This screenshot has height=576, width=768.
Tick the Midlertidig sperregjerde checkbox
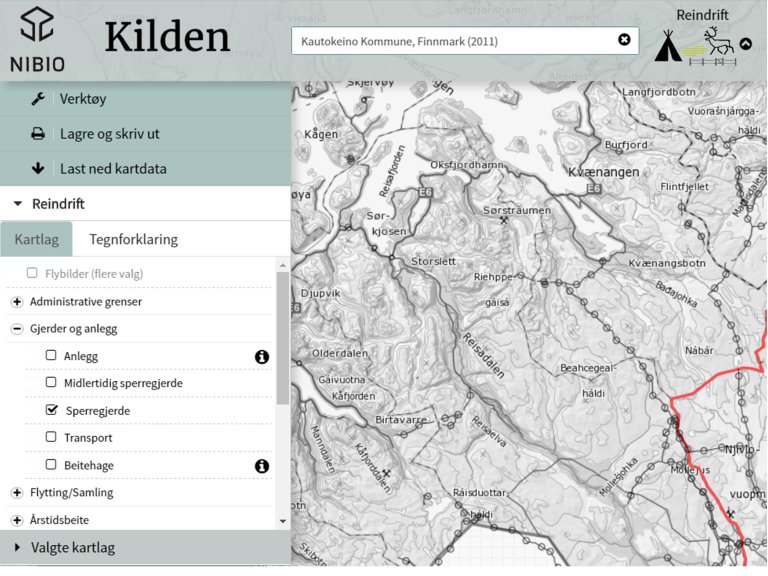[51, 382]
